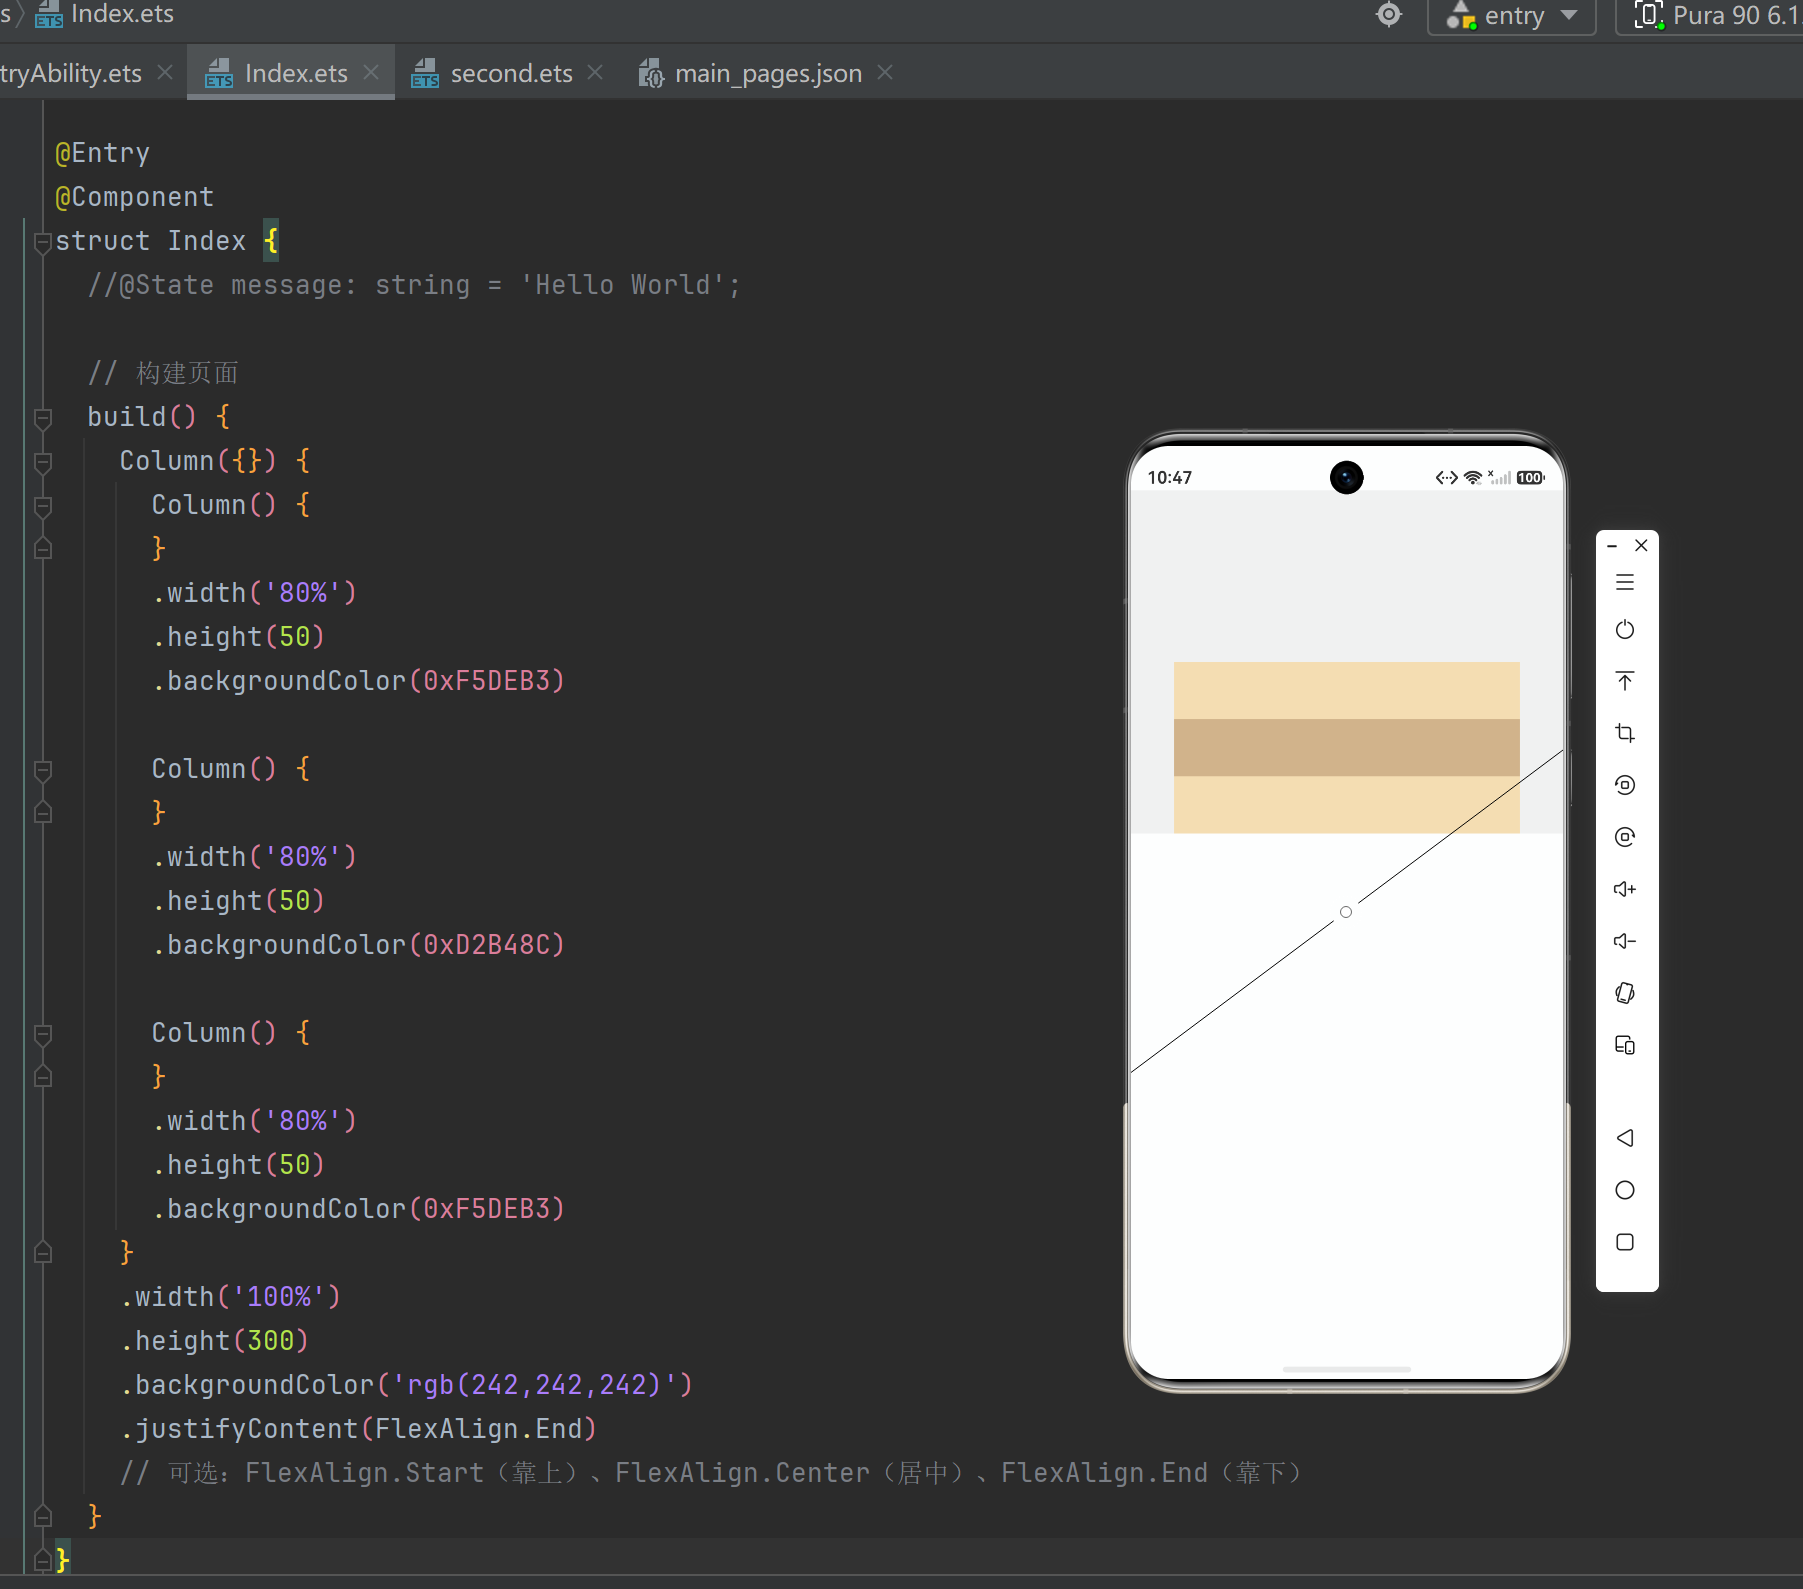
Task: Click the multi-screen icon in emulator toolbar
Action: pyautogui.click(x=1625, y=1045)
